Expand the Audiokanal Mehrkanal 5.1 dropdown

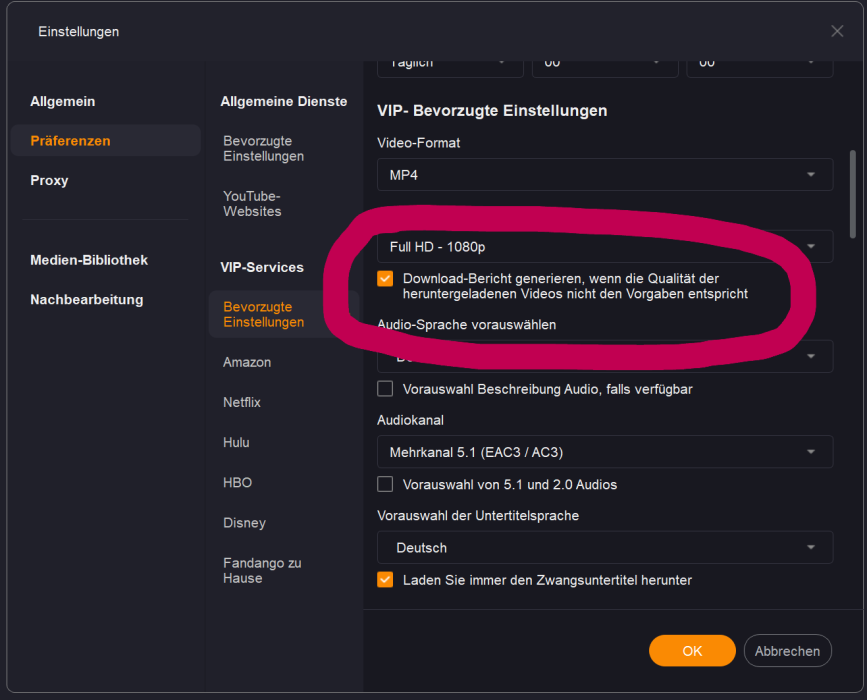[x=604, y=453]
